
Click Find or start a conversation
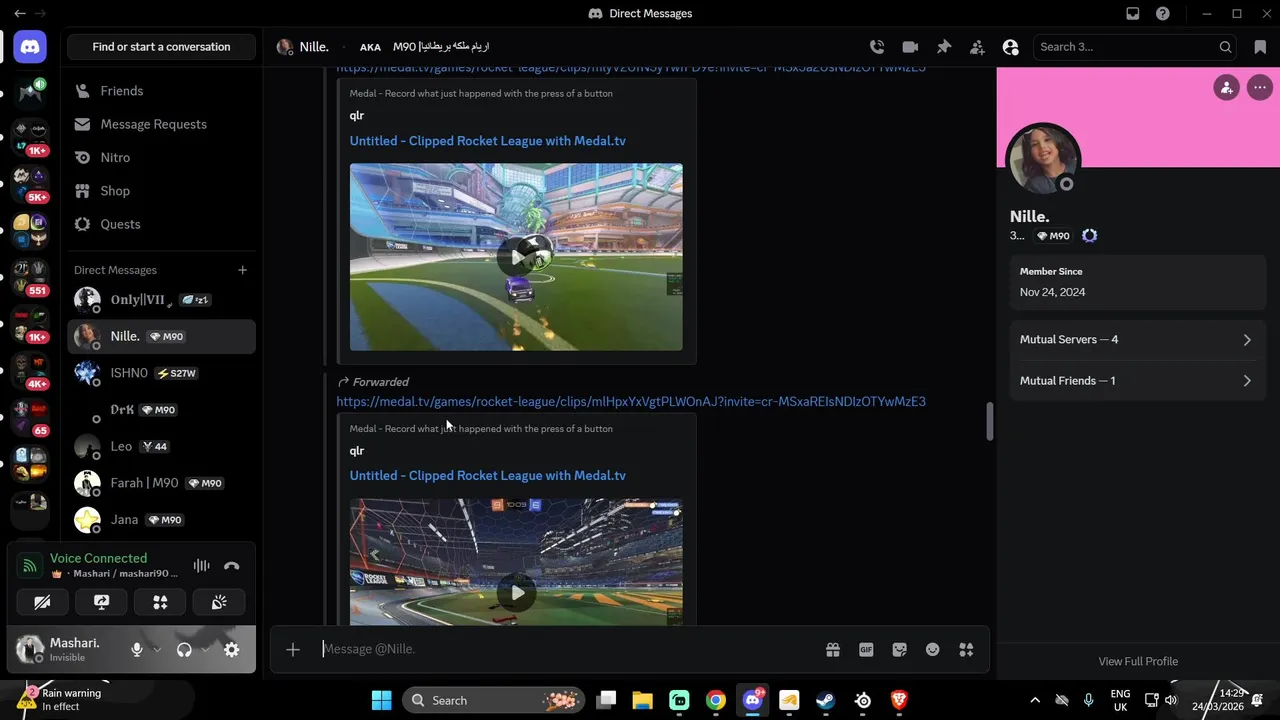click(x=161, y=47)
